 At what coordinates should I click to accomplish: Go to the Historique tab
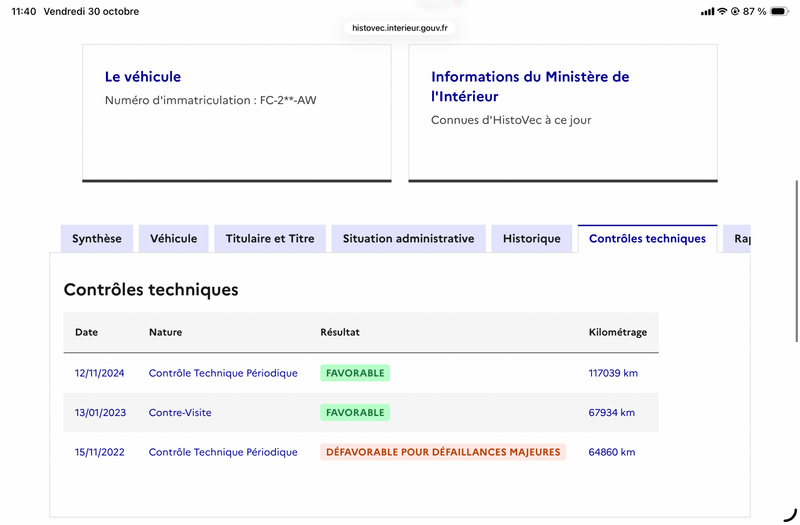[532, 238]
